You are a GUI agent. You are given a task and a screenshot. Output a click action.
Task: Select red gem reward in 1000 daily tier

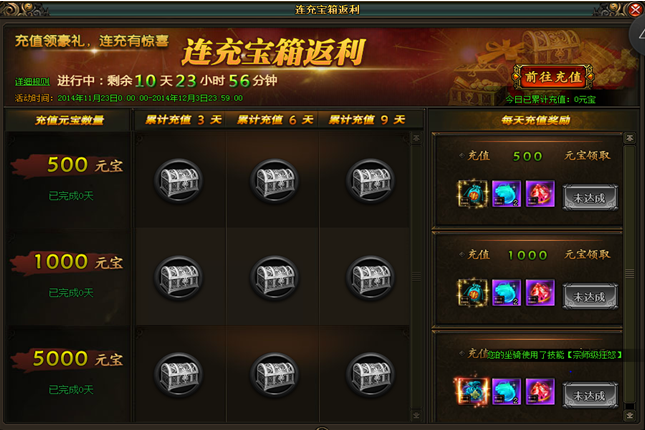(540, 293)
